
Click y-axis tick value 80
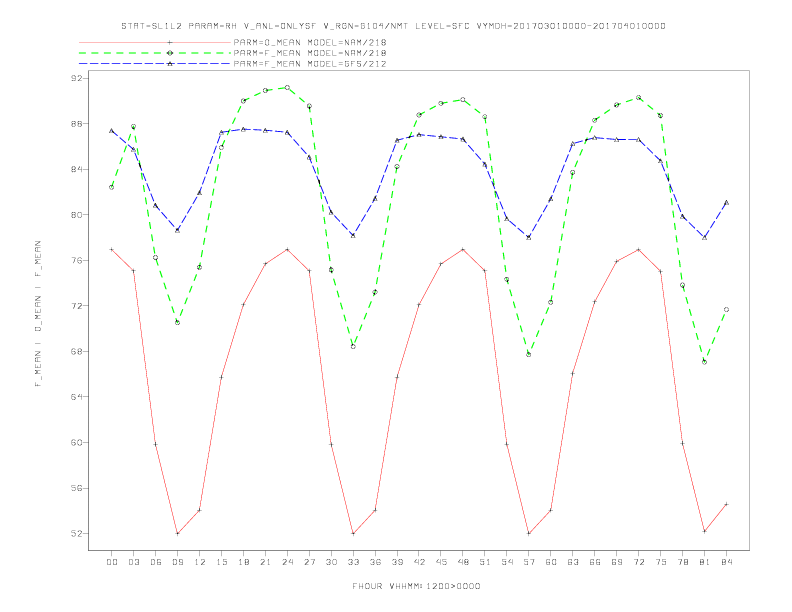(76, 215)
